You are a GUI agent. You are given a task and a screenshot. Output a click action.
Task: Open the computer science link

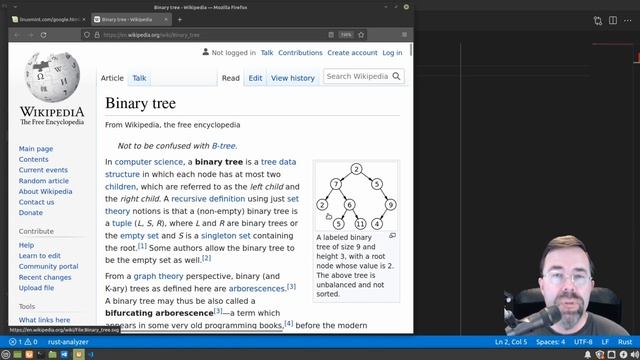(149, 162)
